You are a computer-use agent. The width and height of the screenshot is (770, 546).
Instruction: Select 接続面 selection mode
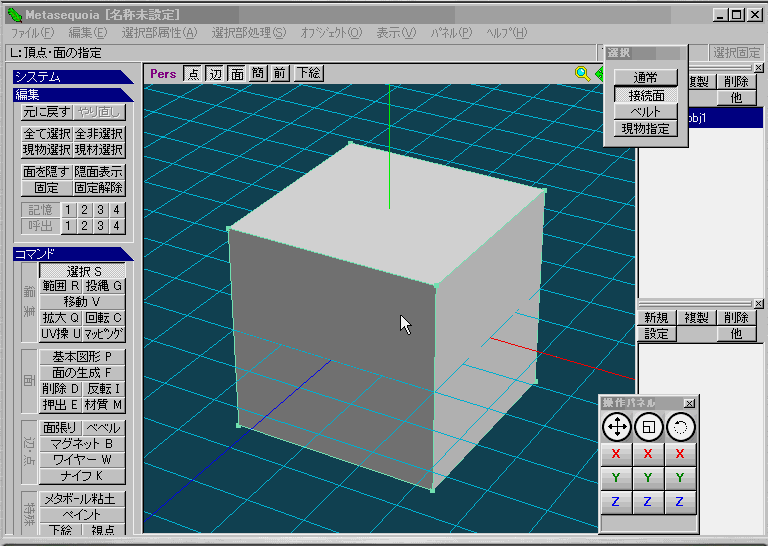point(645,95)
